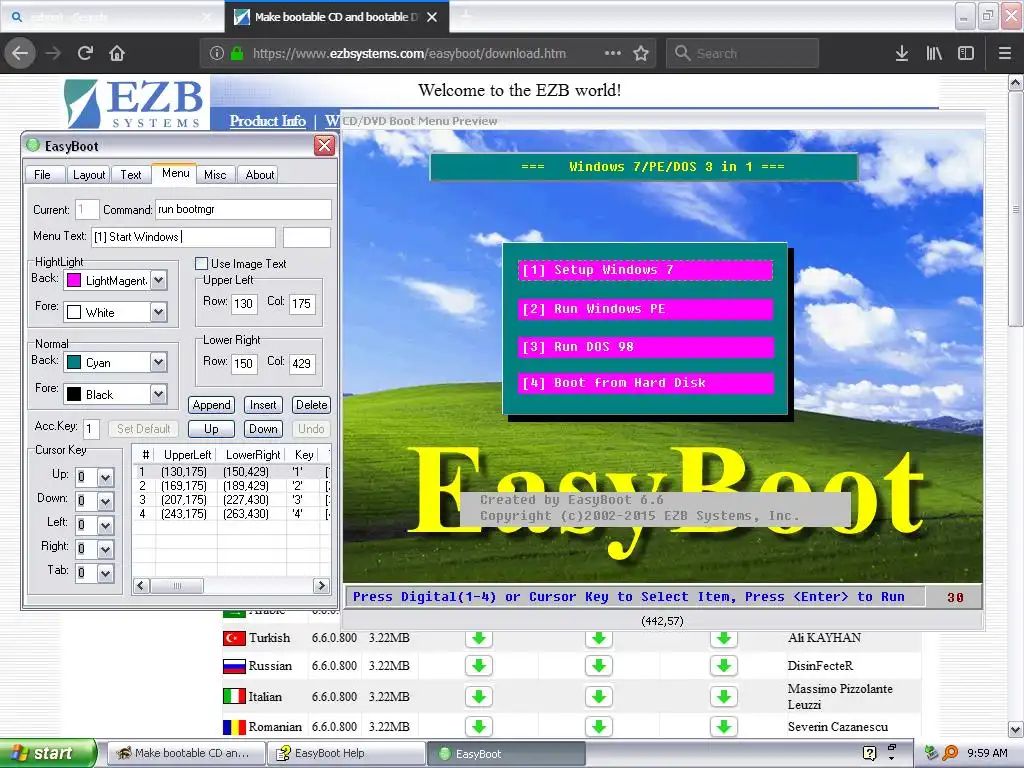
Task: Bookmark this page with the star icon
Action: coord(641,54)
